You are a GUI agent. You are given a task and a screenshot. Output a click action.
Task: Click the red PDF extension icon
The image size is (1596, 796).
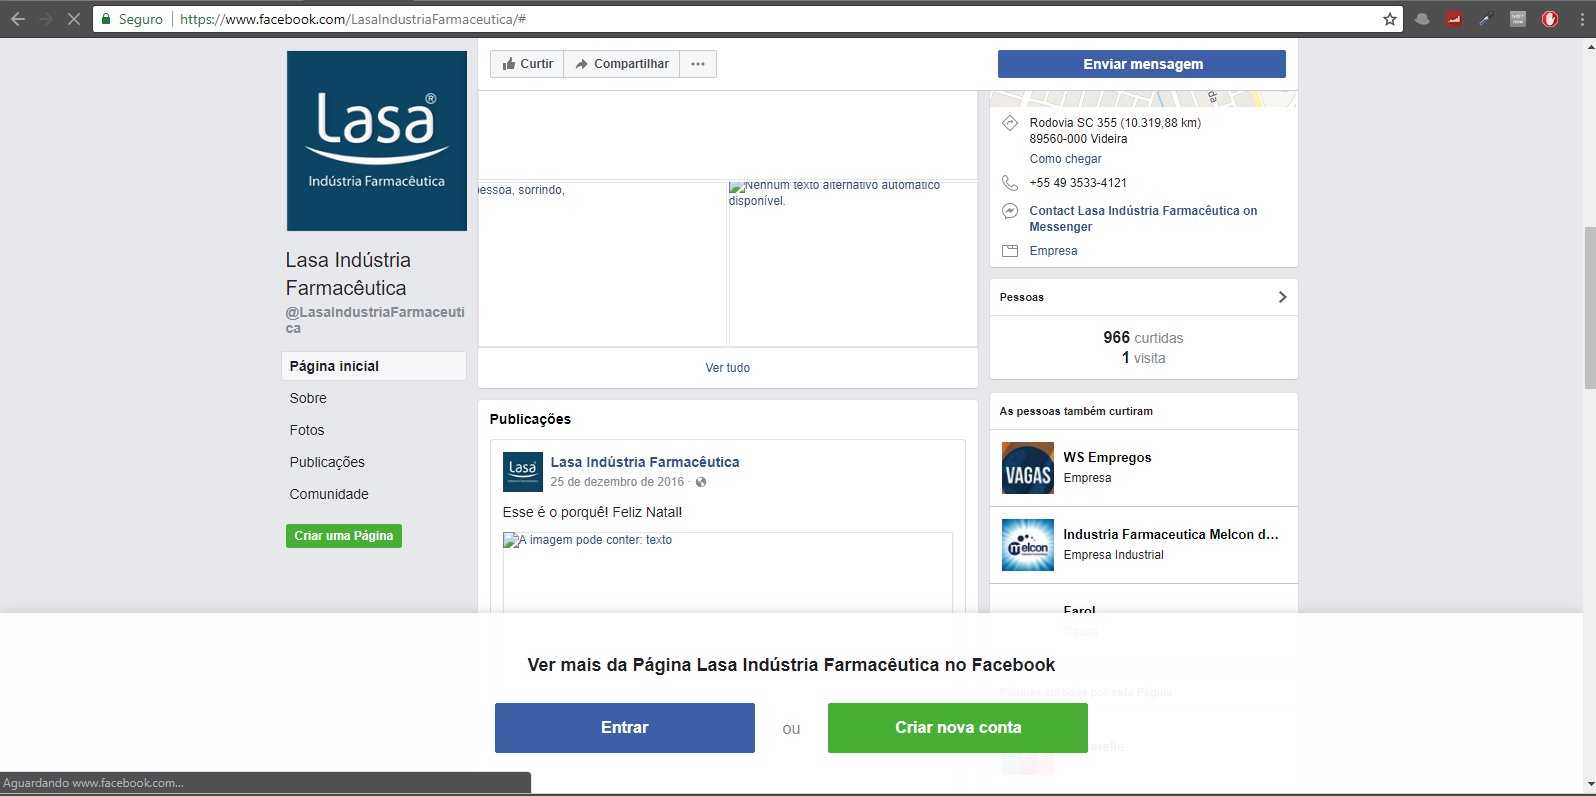(x=1454, y=19)
